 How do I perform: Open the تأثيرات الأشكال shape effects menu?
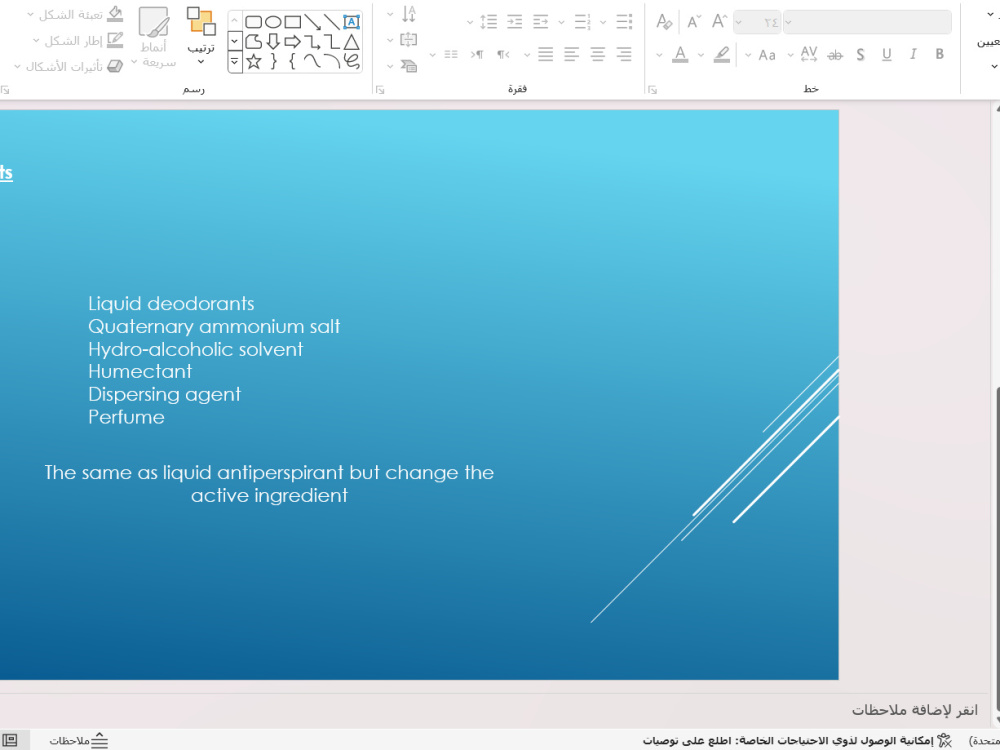click(x=68, y=66)
